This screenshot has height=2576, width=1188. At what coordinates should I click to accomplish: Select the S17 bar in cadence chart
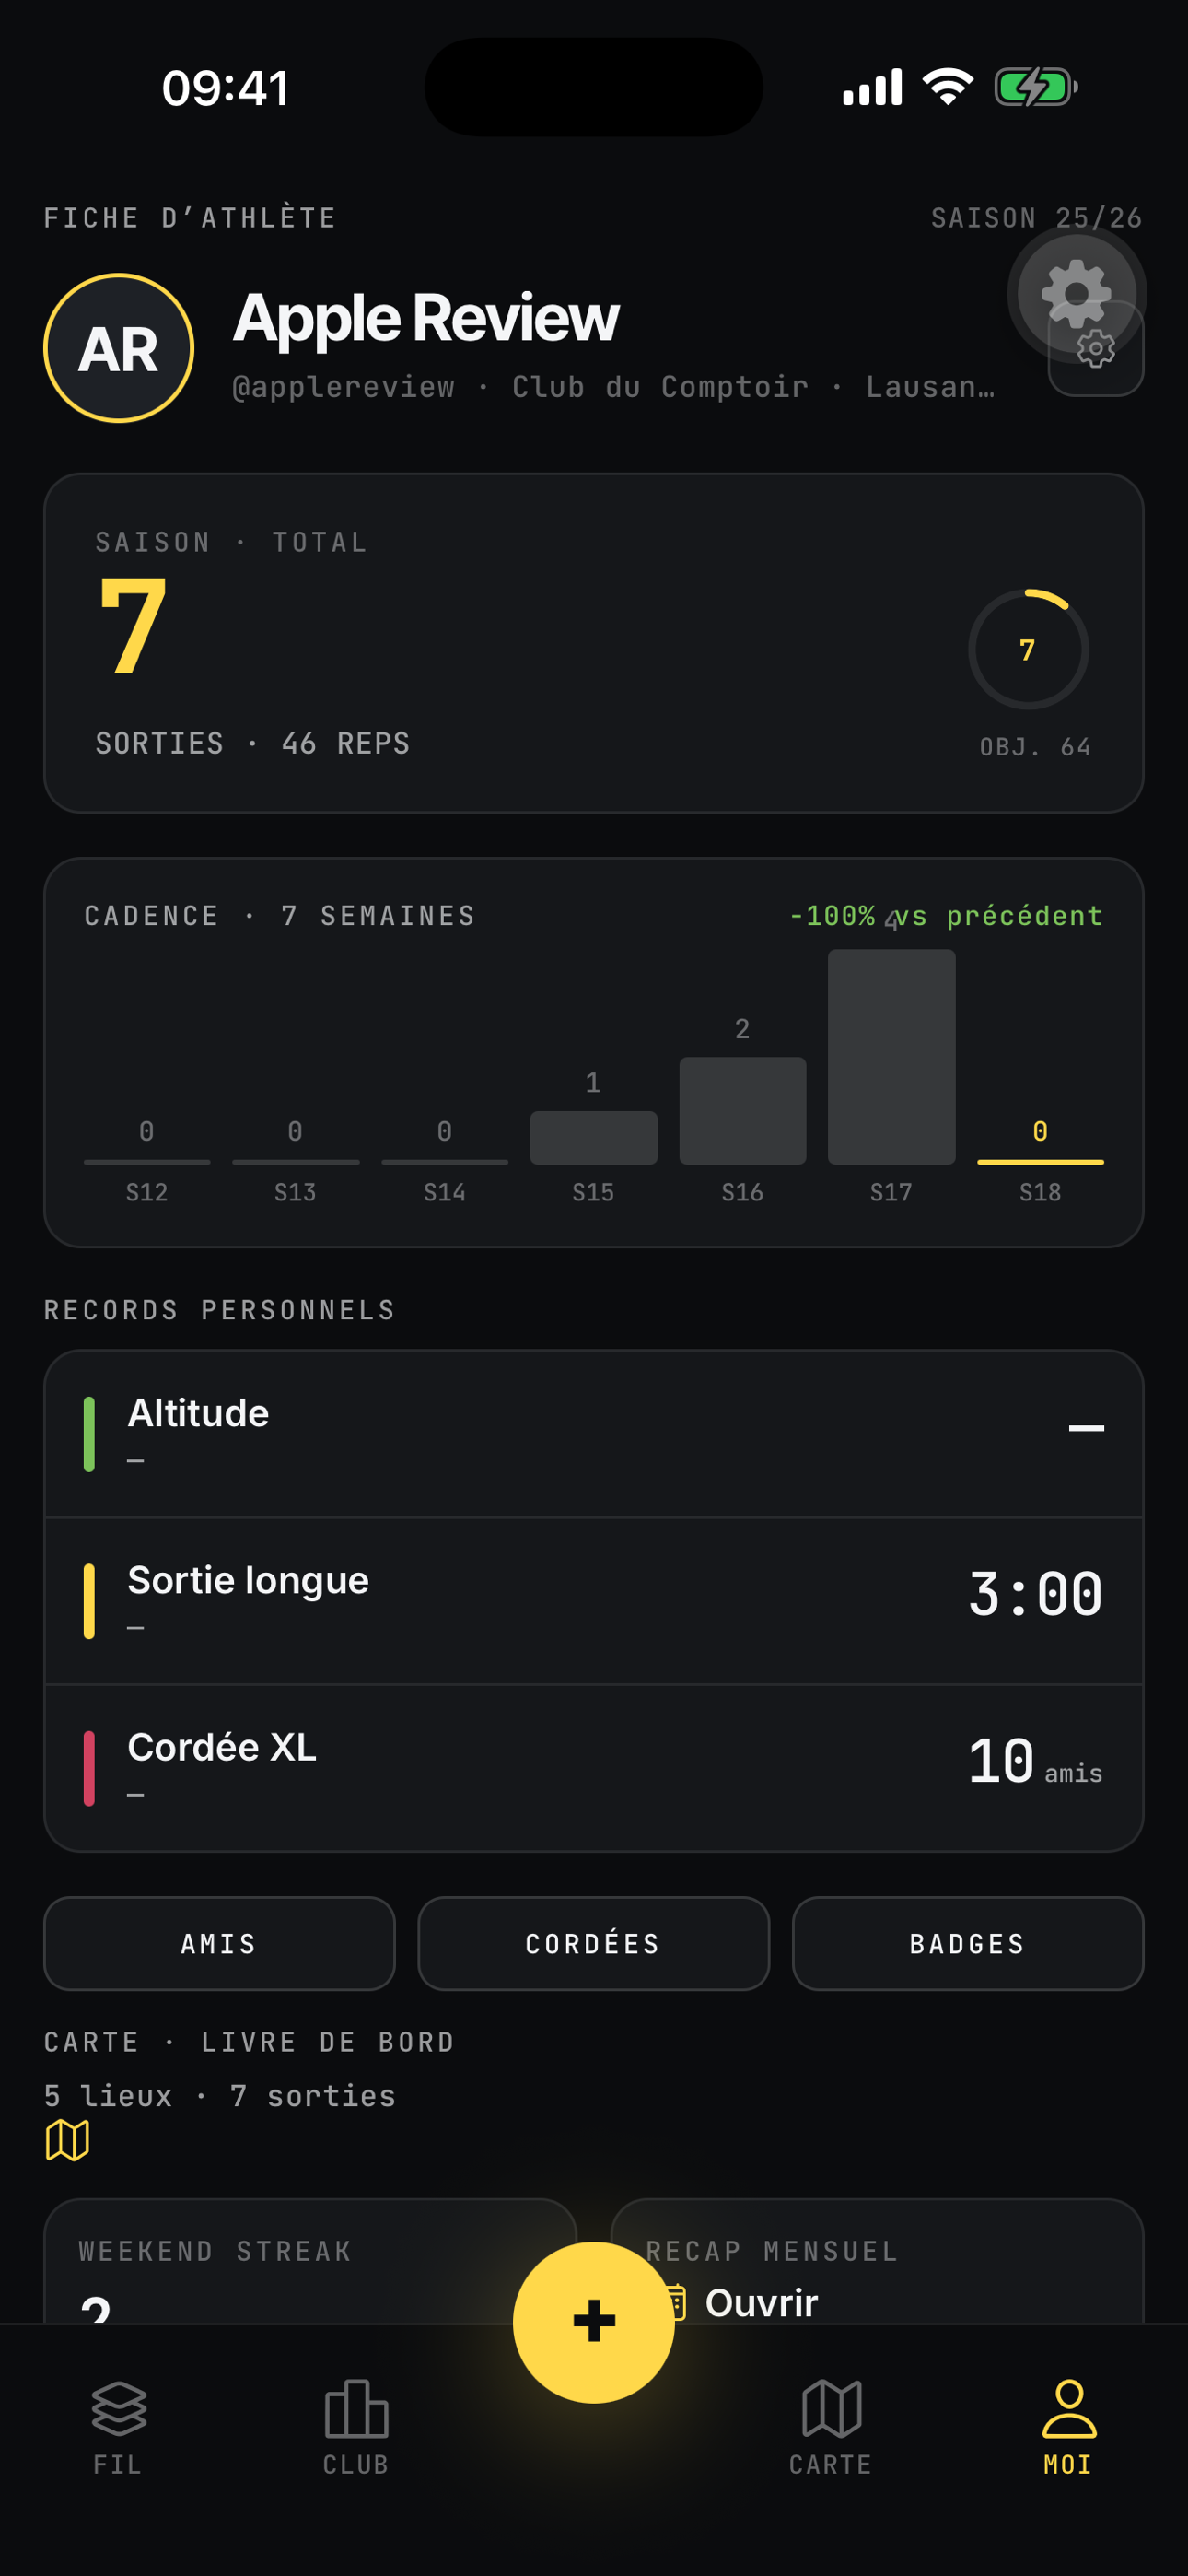(x=891, y=1057)
